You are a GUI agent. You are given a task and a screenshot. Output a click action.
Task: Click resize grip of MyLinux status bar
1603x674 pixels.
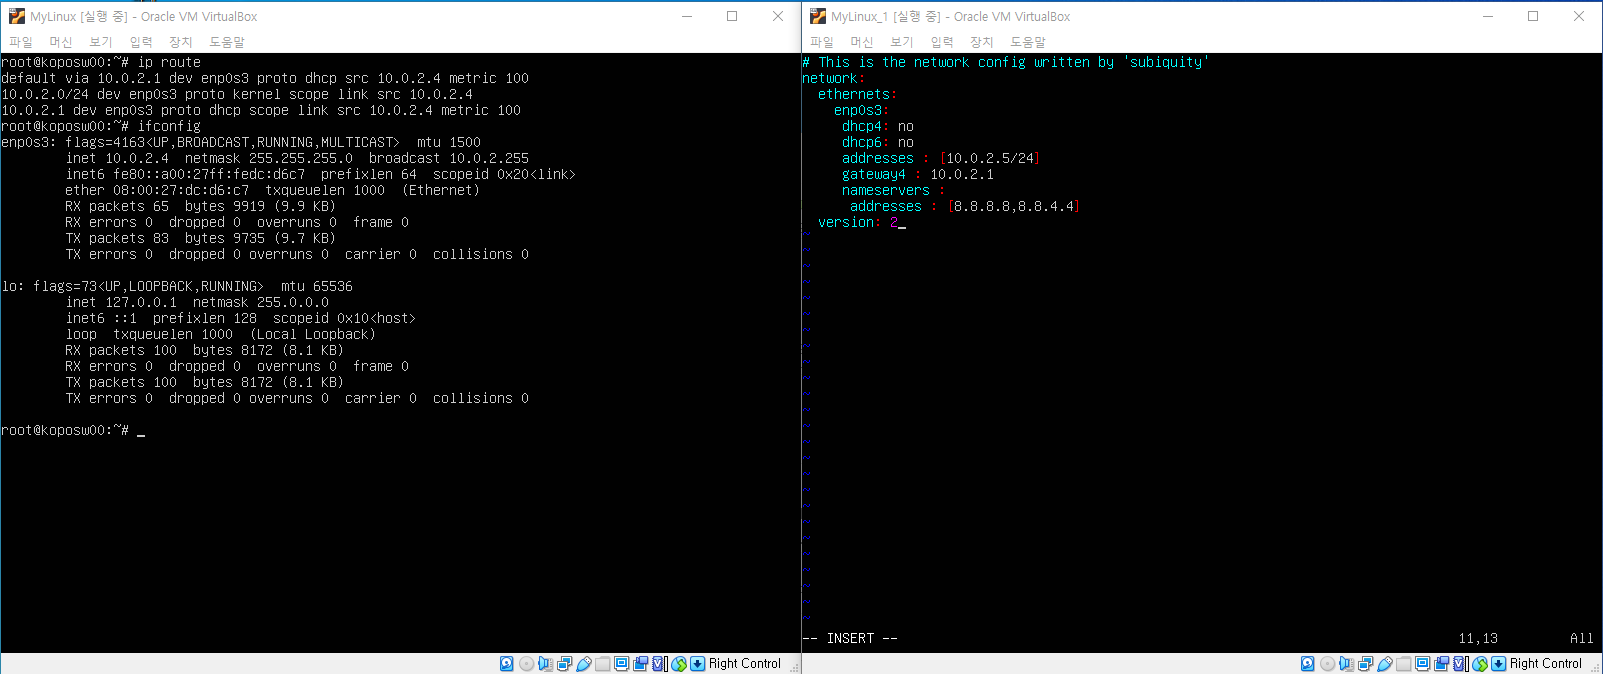pyautogui.click(x=794, y=667)
